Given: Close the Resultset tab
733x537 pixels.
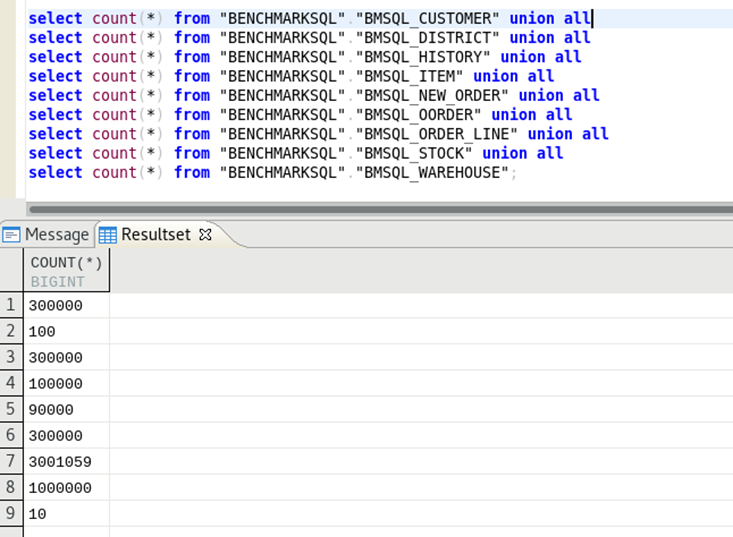Looking at the screenshot, I should tap(205, 235).
